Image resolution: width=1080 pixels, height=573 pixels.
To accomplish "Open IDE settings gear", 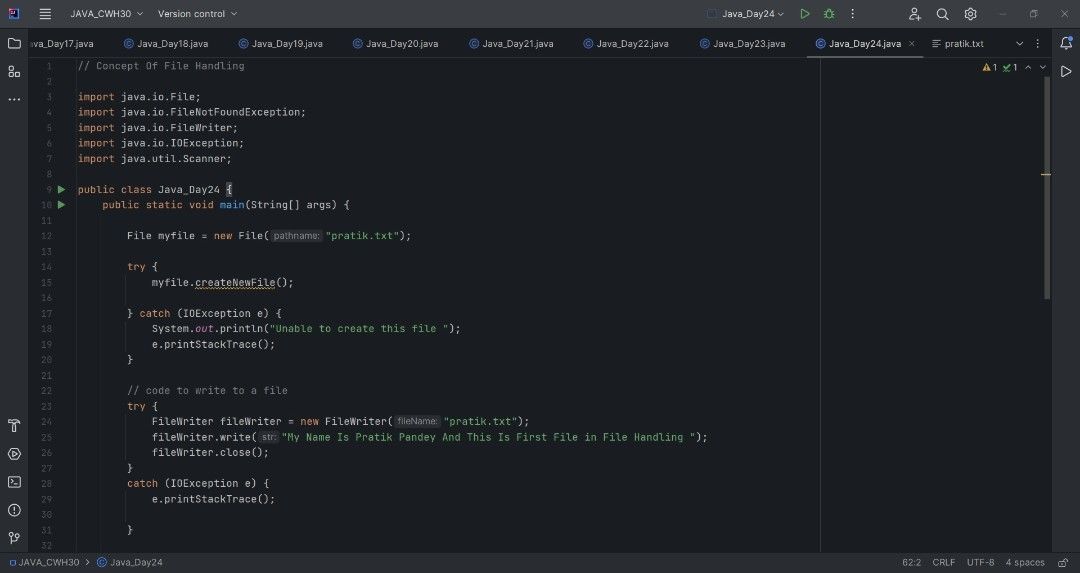I will 970,14.
